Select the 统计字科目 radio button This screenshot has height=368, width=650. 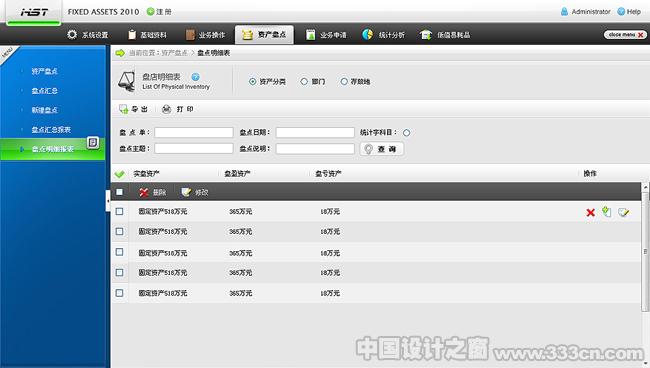[x=406, y=133]
